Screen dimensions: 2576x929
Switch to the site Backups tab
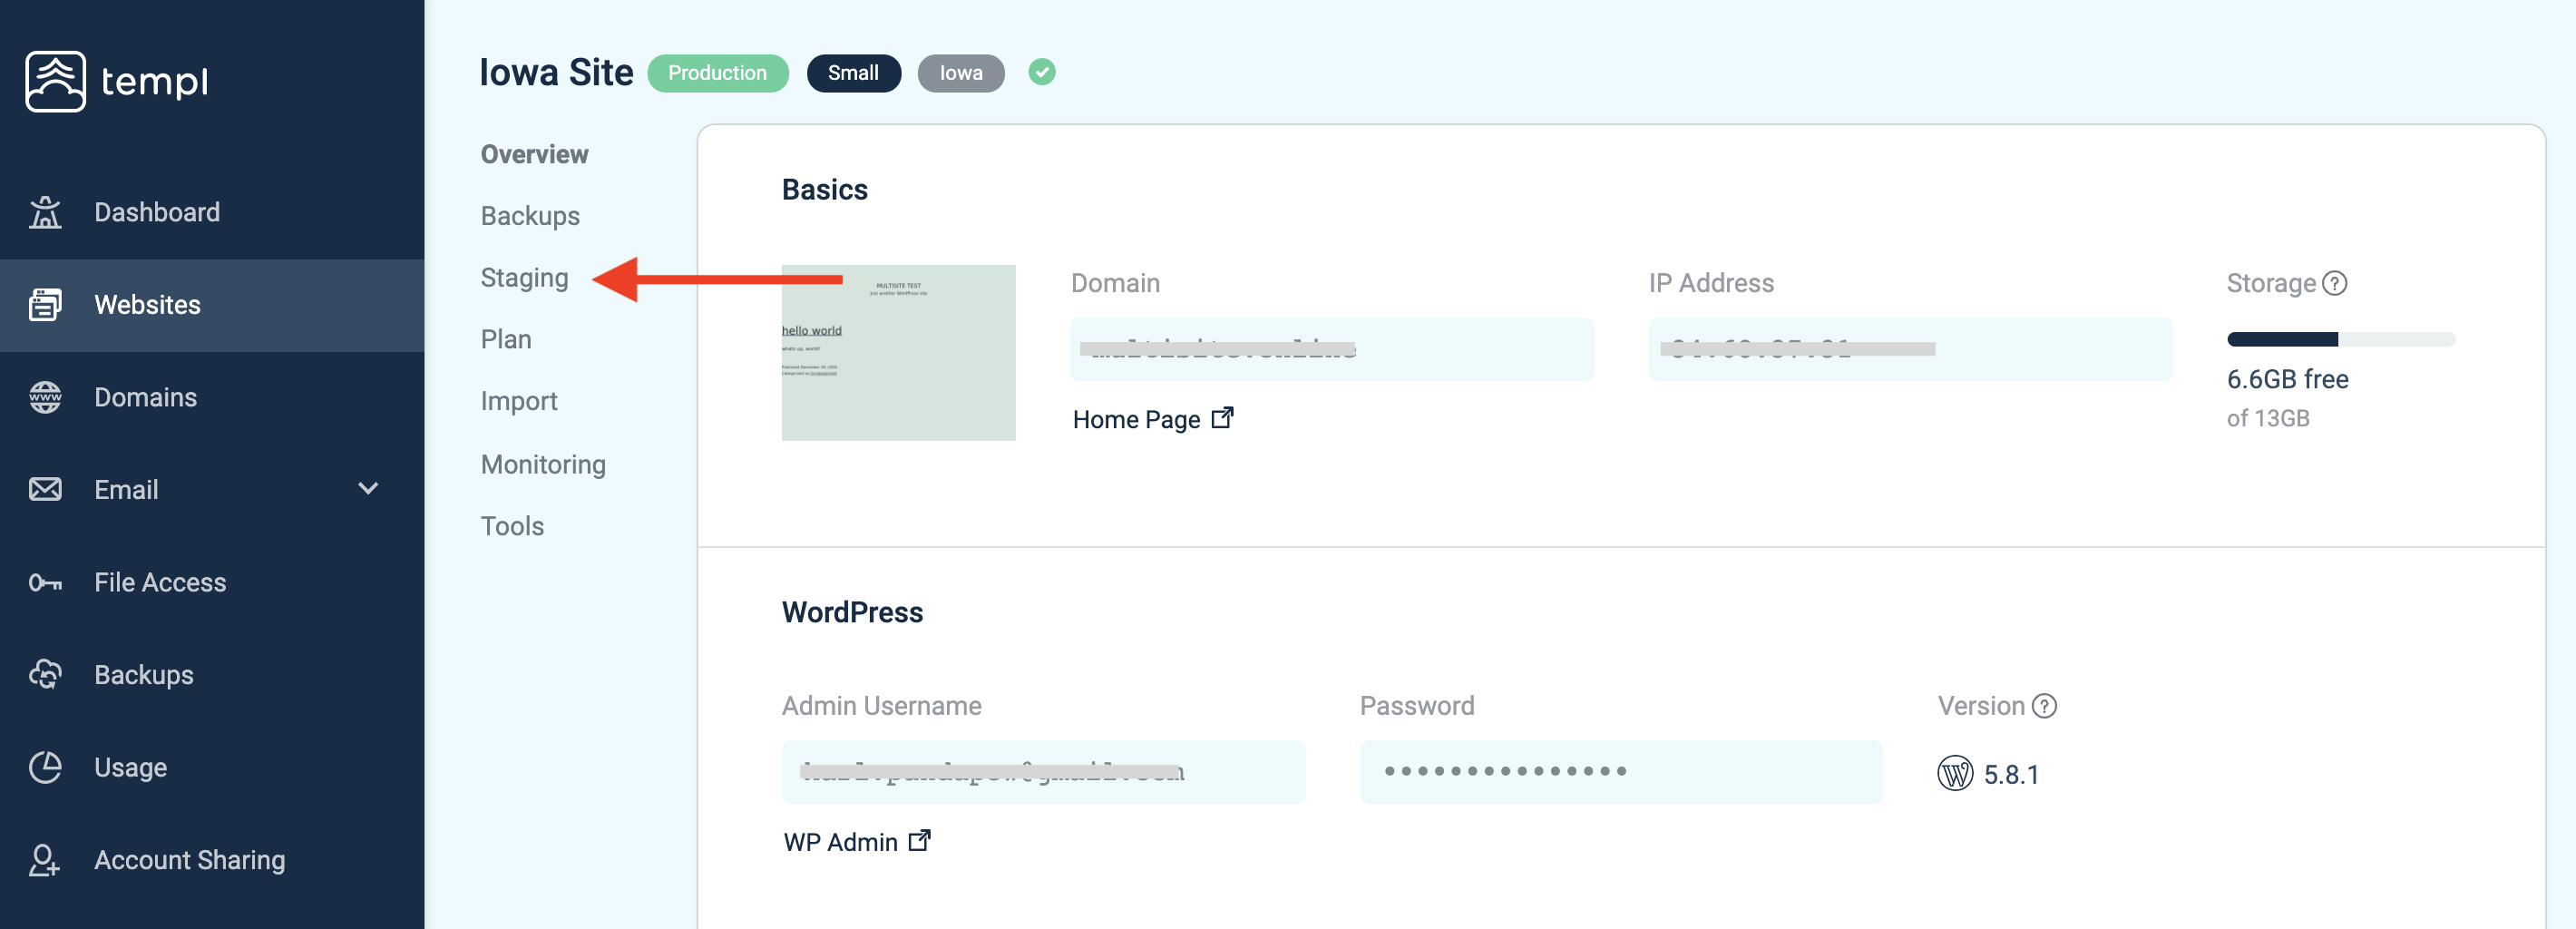(530, 216)
